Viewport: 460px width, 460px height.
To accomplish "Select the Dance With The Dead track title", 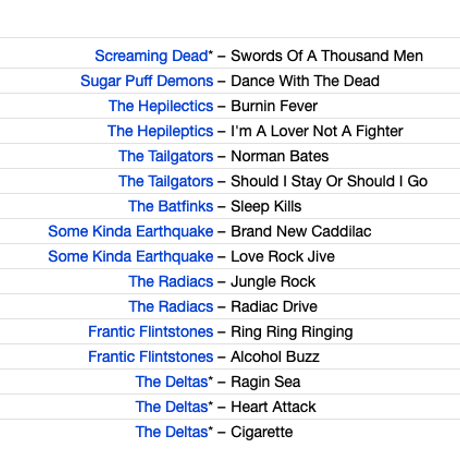I will (305, 81).
